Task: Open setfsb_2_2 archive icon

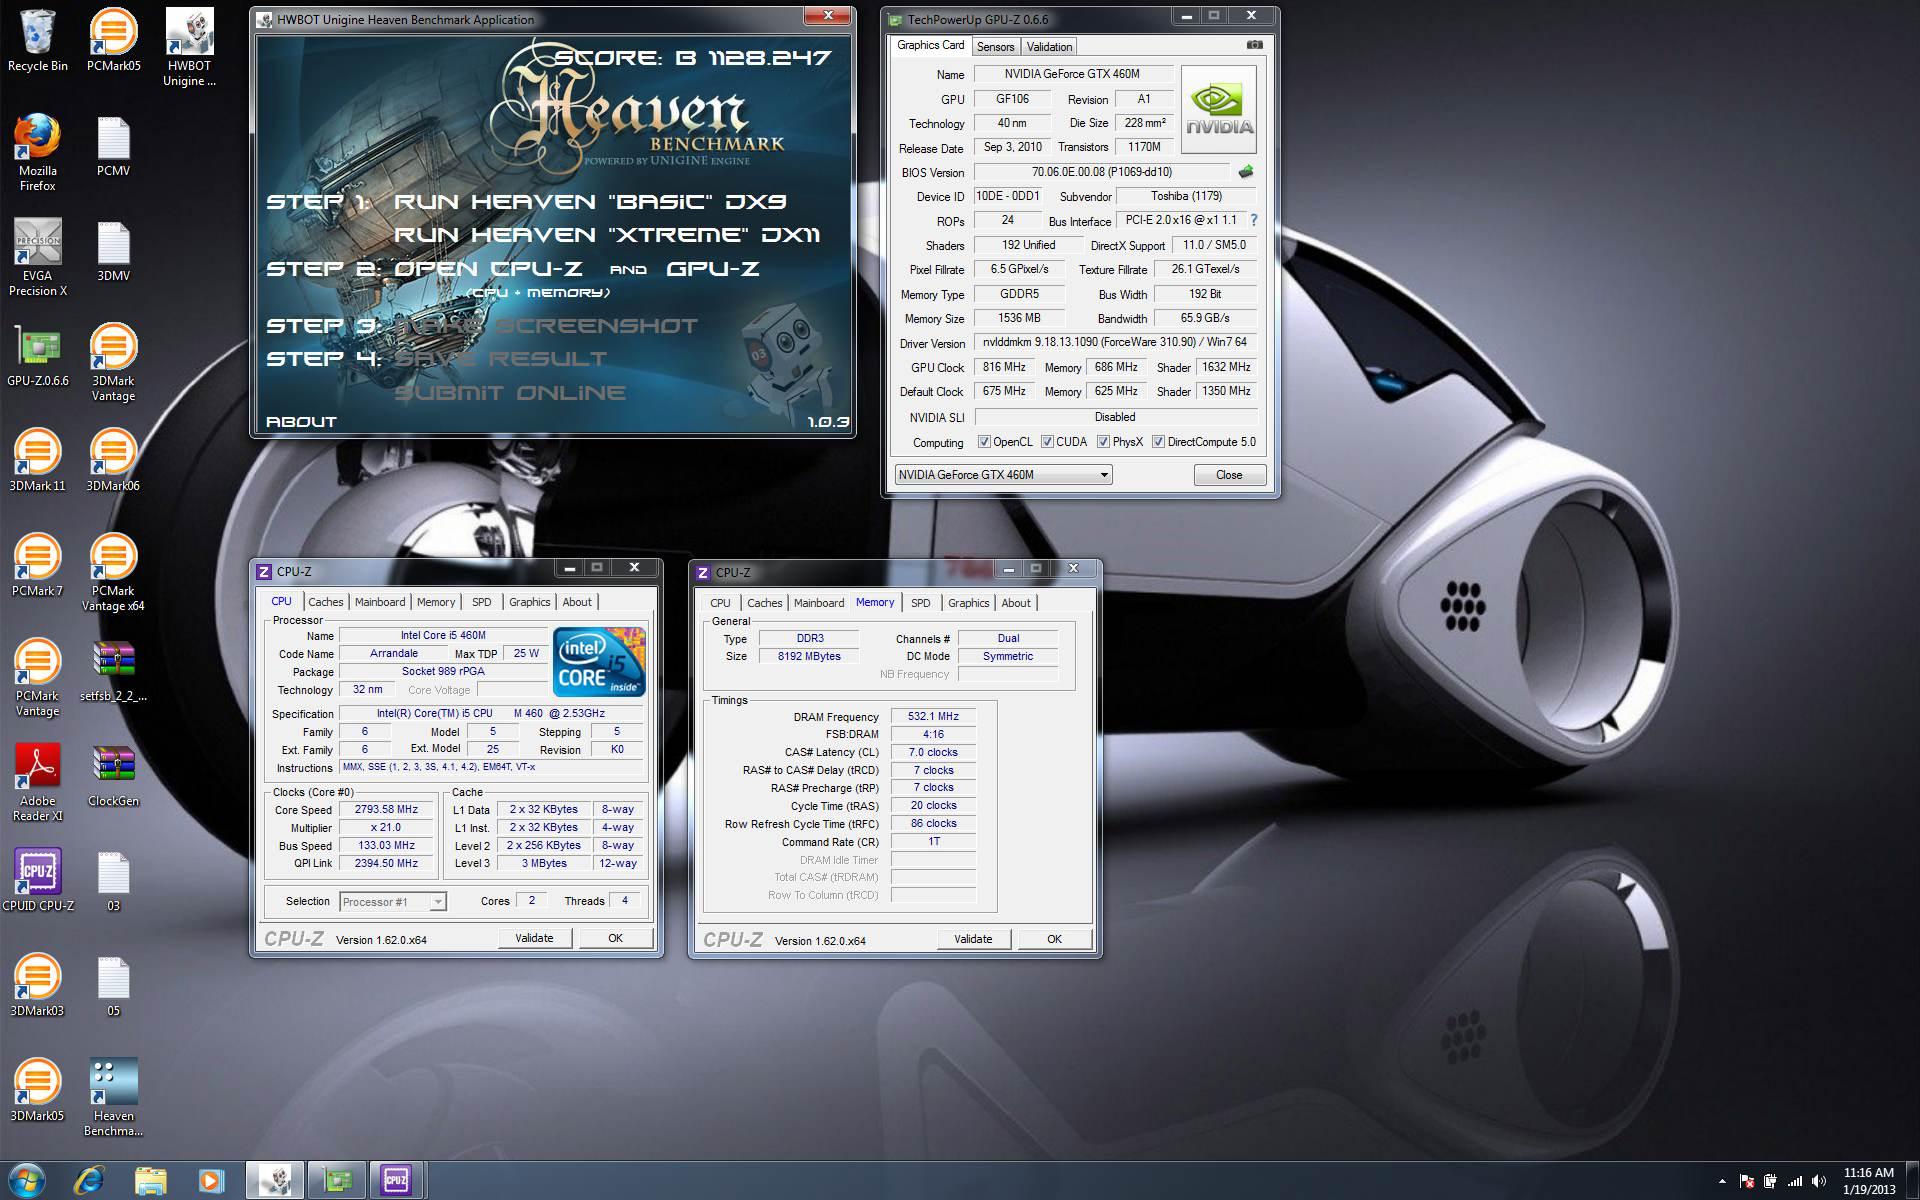Action: point(113,670)
